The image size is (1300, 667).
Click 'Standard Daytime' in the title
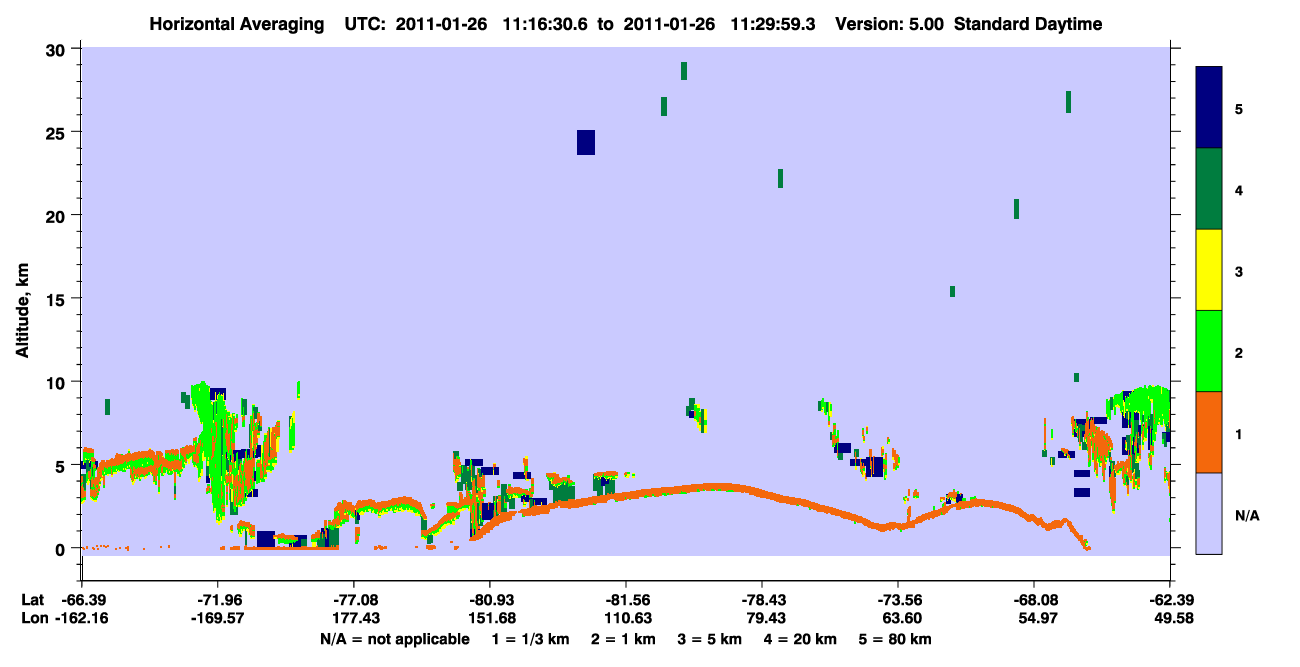(1027, 24)
